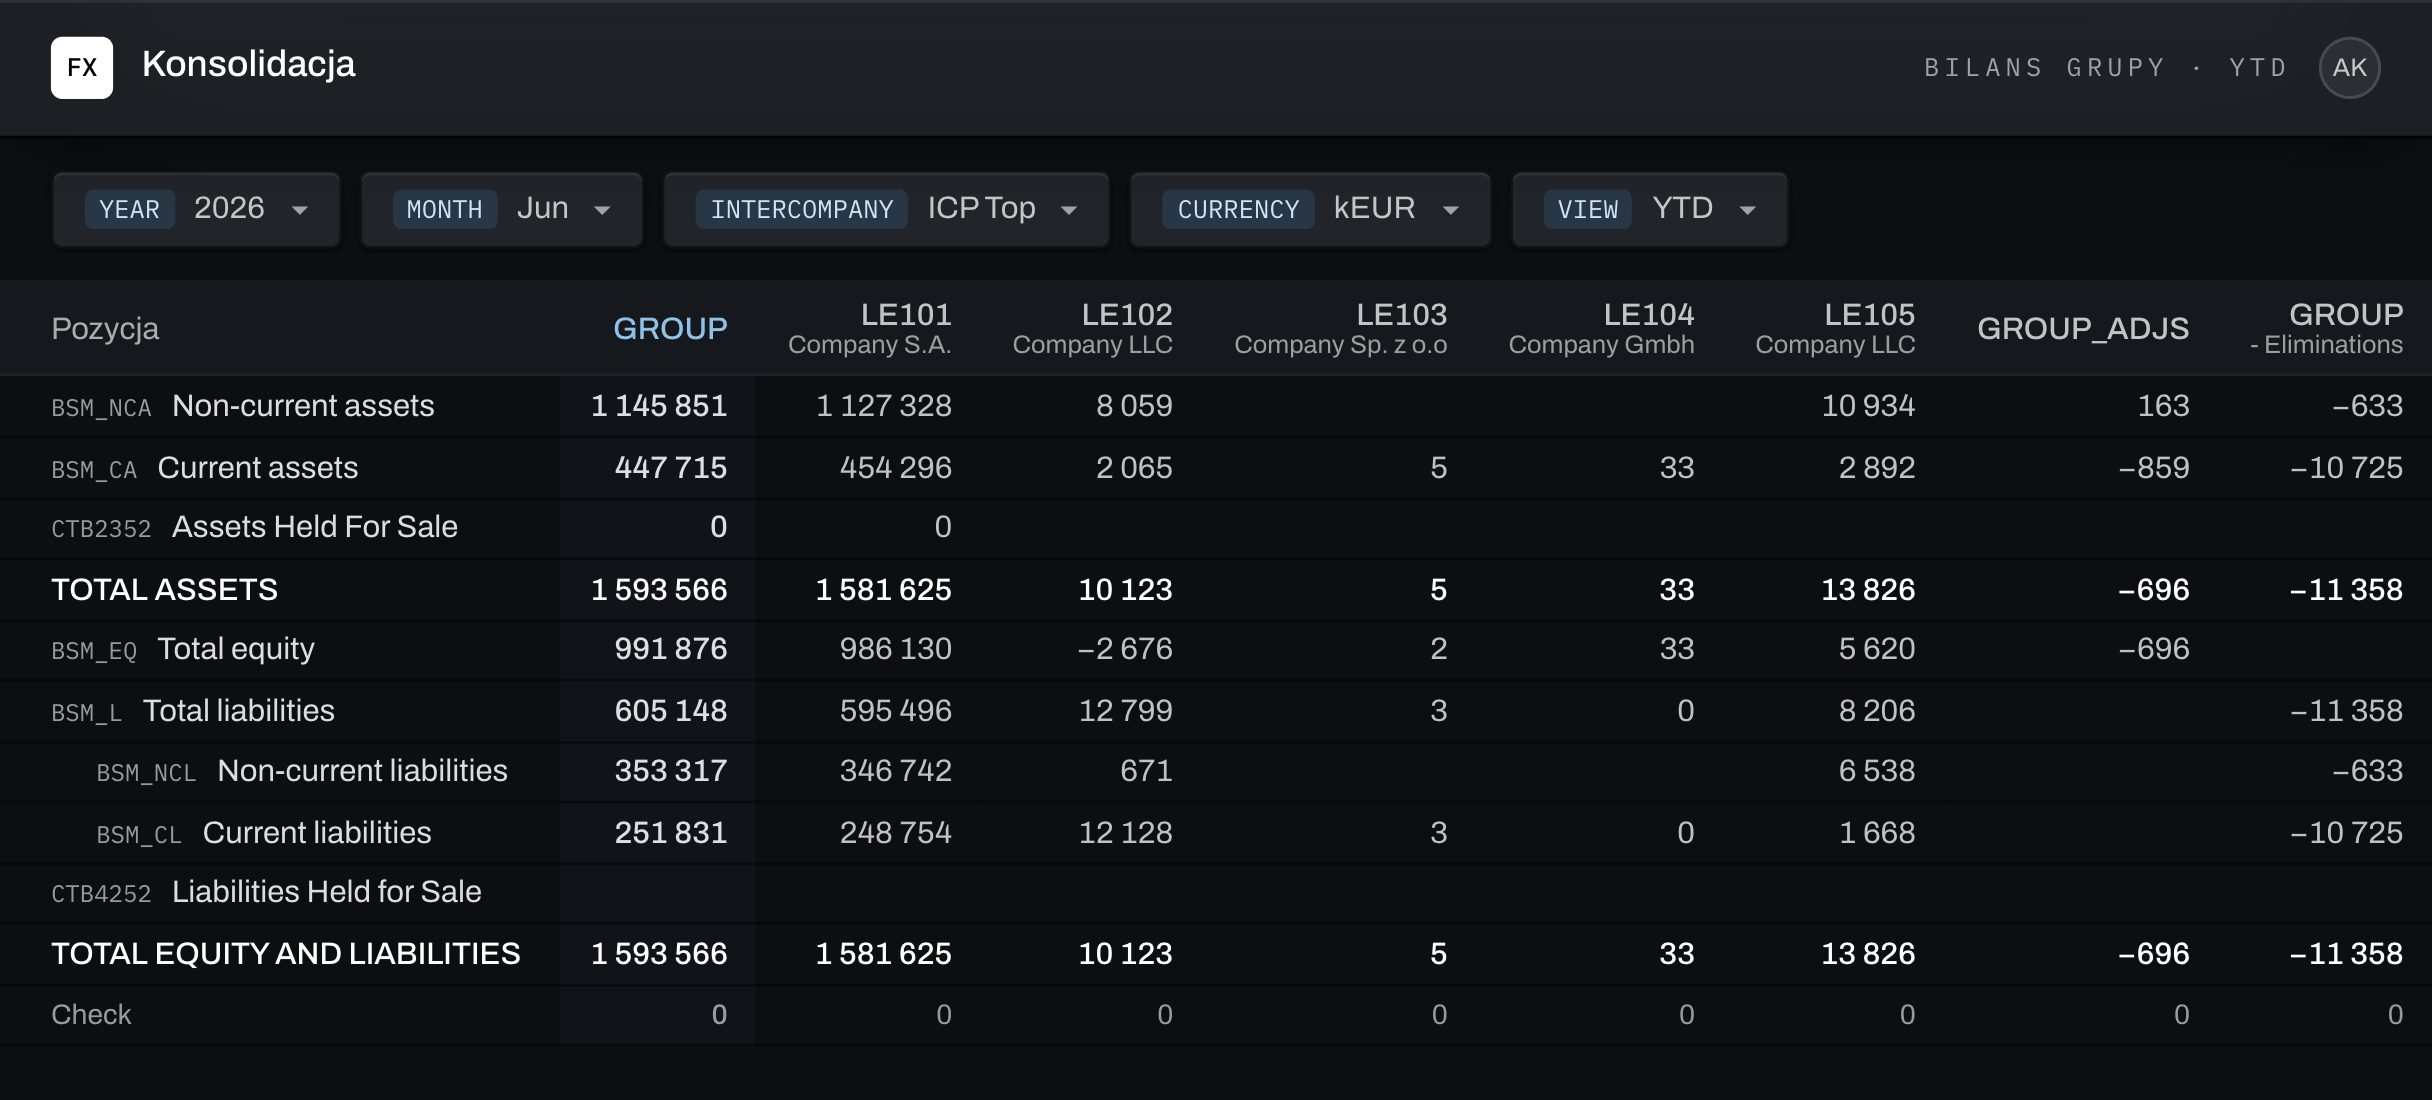Click GROUP_ADJS non-current assets value 163

[2163, 406]
